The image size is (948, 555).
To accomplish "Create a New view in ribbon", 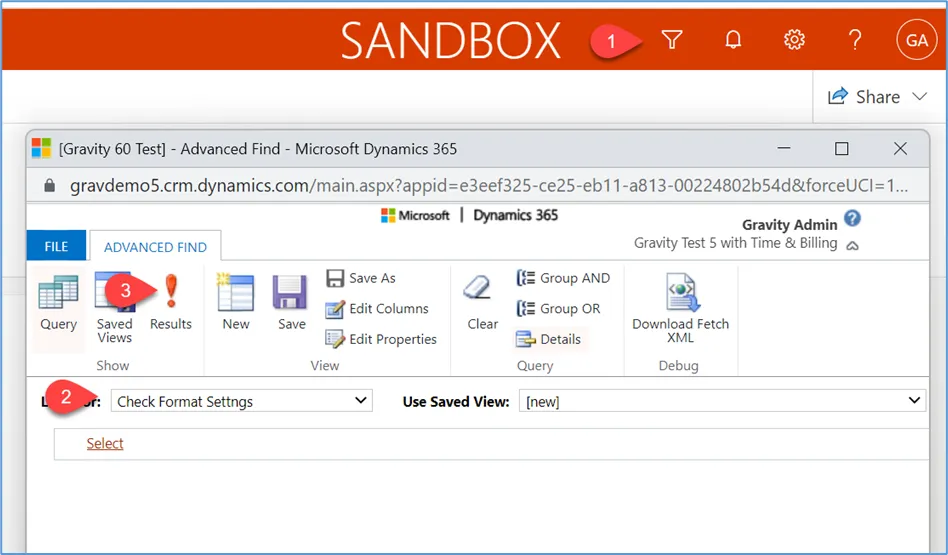I will pyautogui.click(x=236, y=303).
